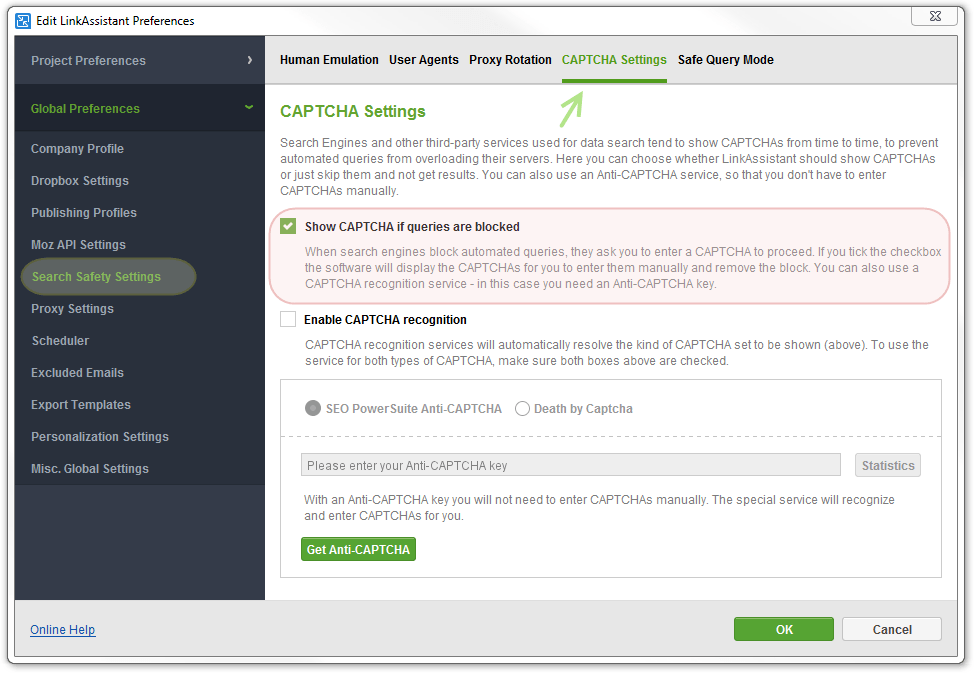Click the LinkAssistant app icon in title bar
This screenshot has height=674, width=975.
[x=23, y=20]
